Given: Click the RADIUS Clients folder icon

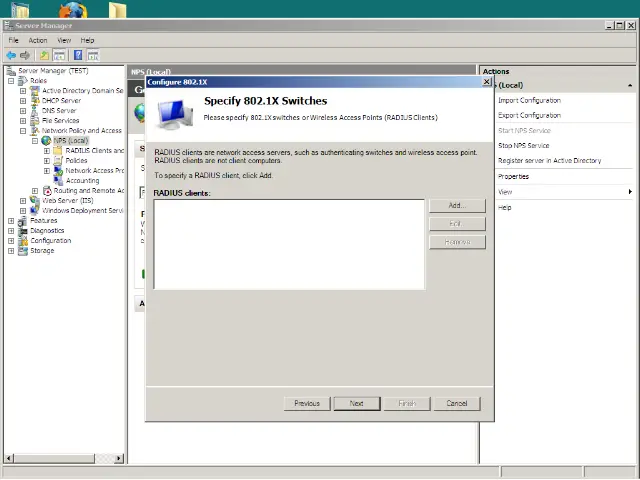Looking at the screenshot, I should 58,151.
